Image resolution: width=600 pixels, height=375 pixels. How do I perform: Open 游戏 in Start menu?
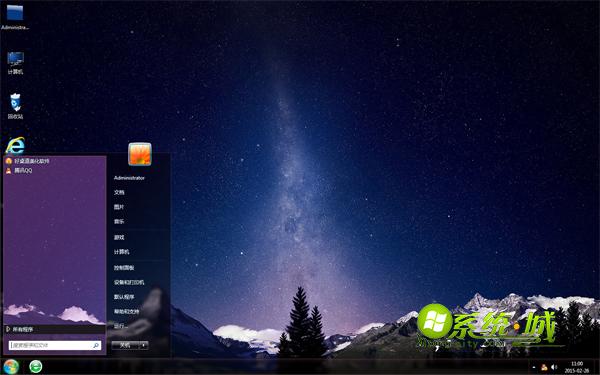[119, 237]
